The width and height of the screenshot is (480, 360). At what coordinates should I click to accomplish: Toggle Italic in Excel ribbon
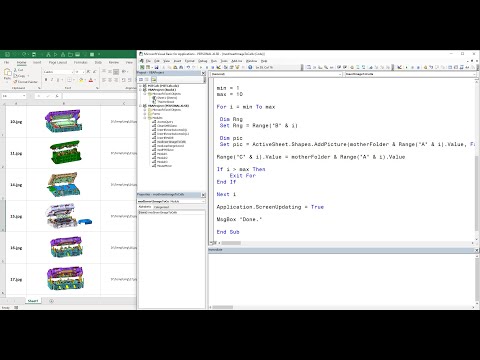[x=52, y=80]
